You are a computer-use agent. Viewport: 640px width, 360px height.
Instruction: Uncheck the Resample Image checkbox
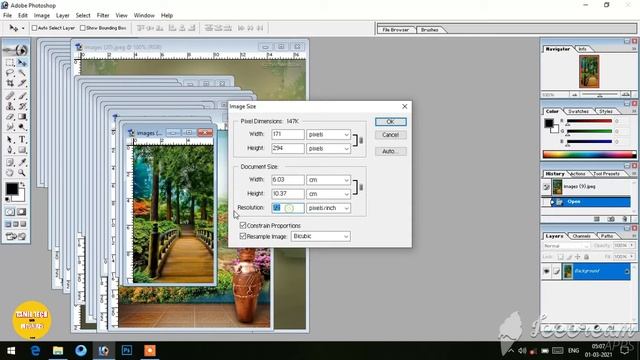coord(243,236)
